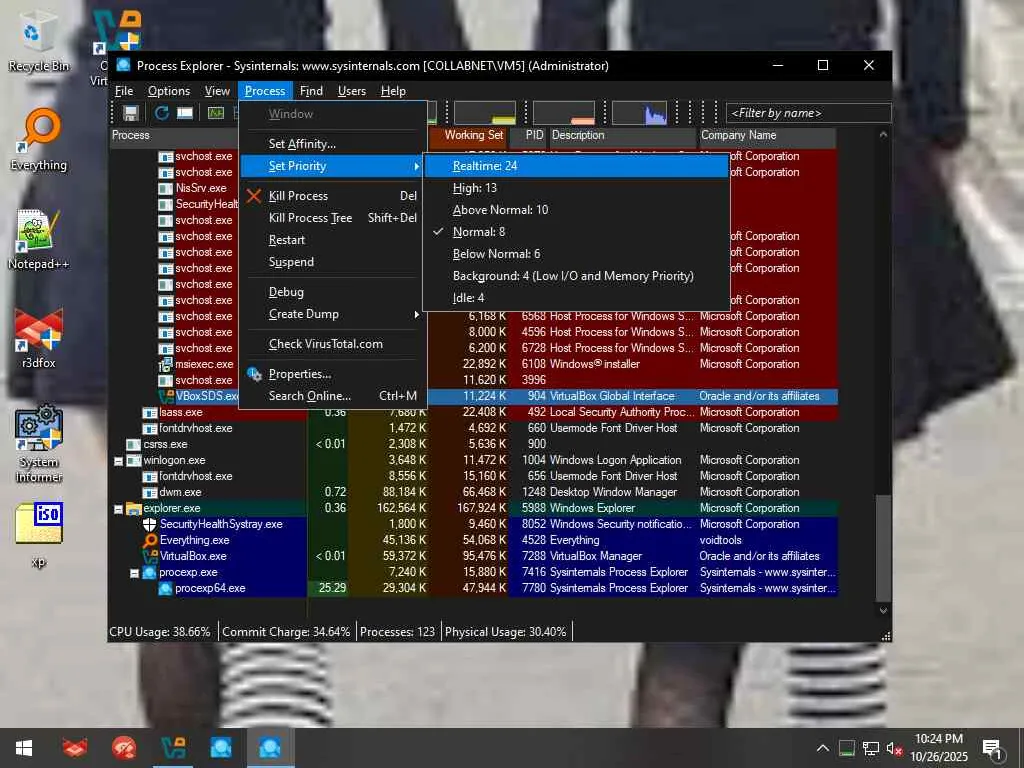1024x768 pixels.
Task: Select the dwm.exe process row
Action: [473, 492]
